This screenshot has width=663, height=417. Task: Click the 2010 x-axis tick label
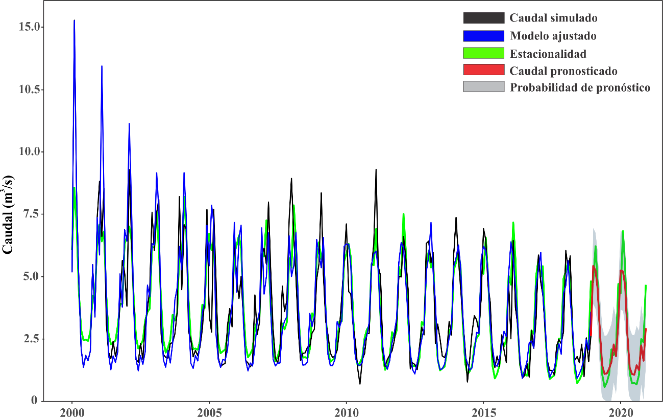click(x=346, y=411)
